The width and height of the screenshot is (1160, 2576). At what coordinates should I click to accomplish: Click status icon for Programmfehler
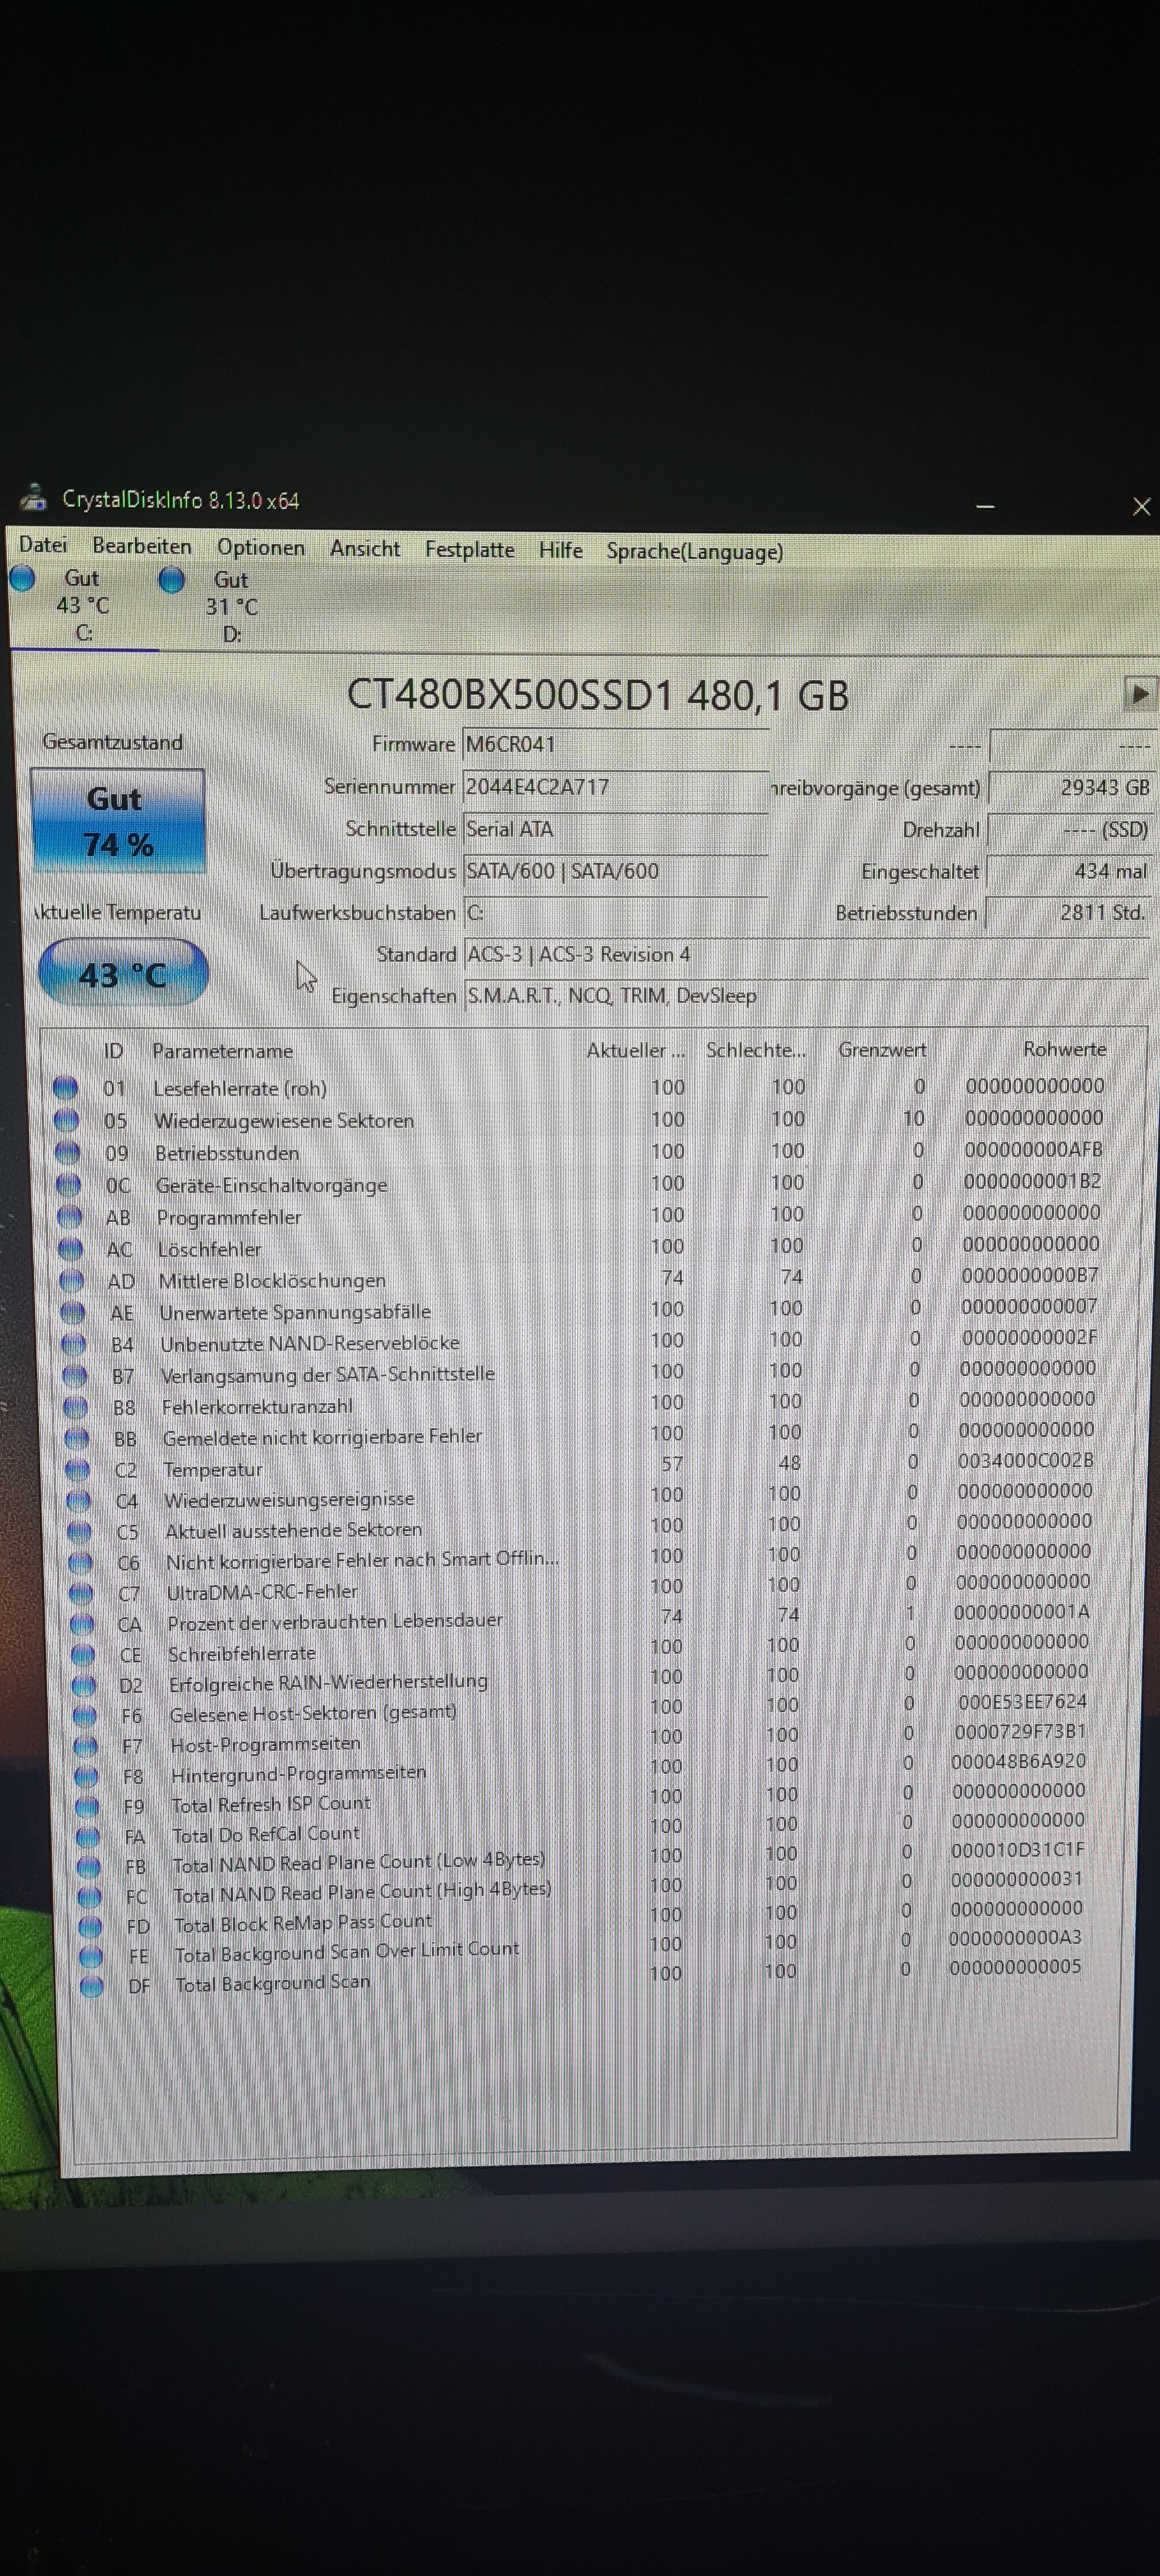[x=69, y=1217]
